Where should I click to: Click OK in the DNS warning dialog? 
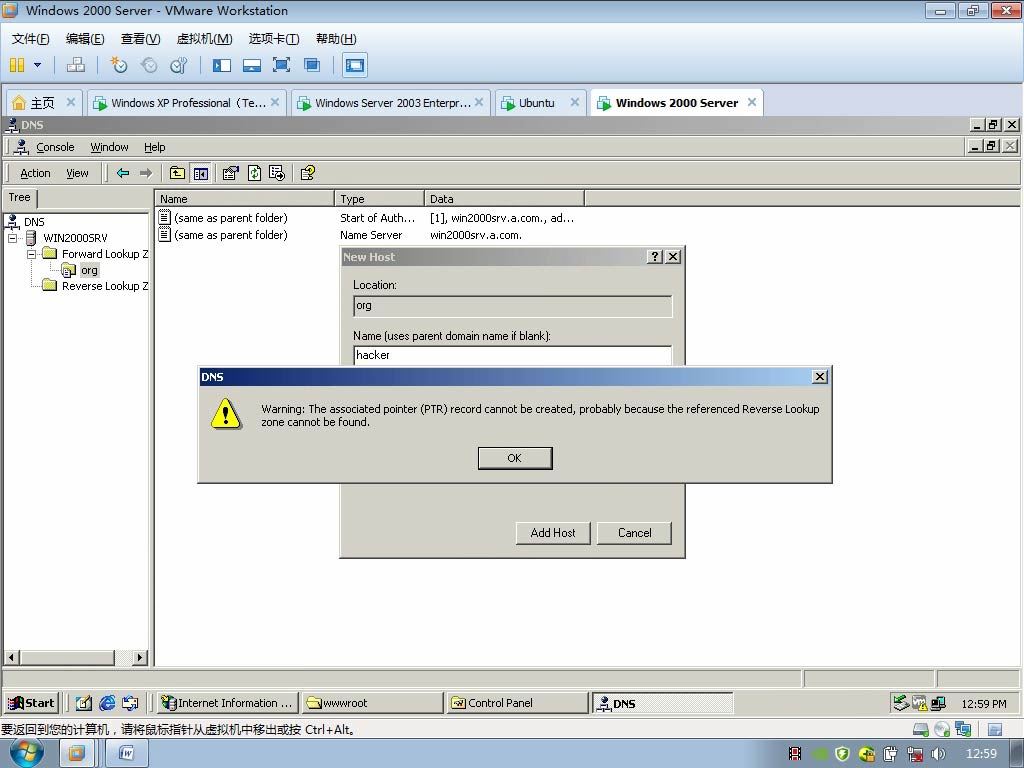pos(515,458)
